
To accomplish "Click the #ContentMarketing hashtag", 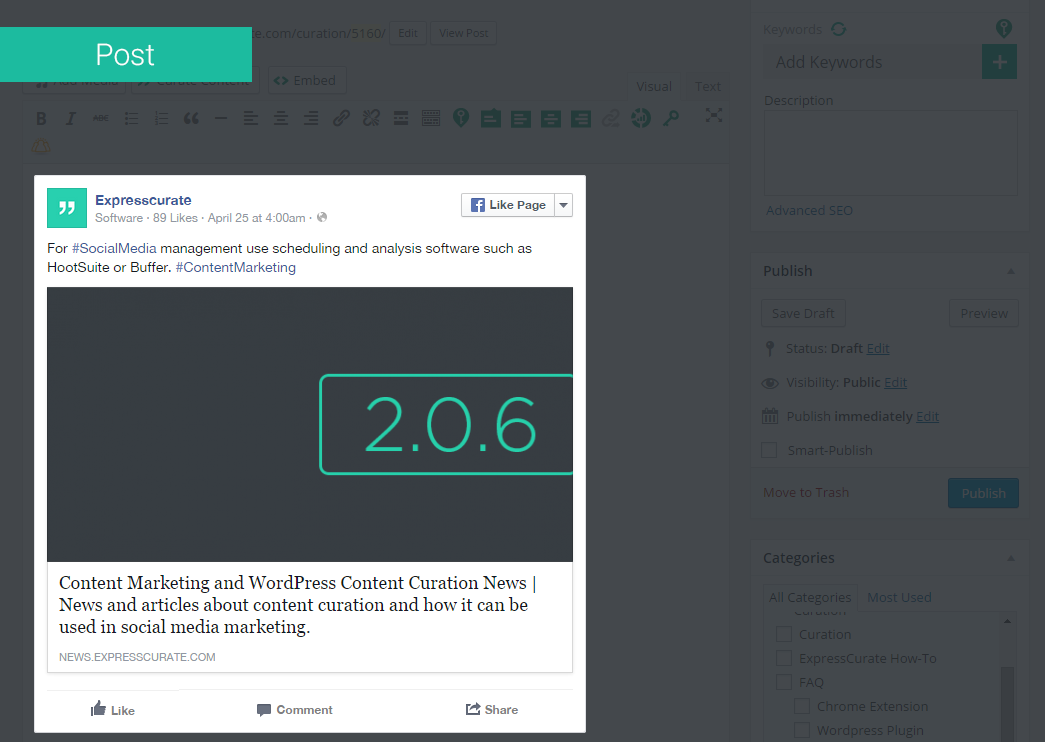I will pos(235,267).
